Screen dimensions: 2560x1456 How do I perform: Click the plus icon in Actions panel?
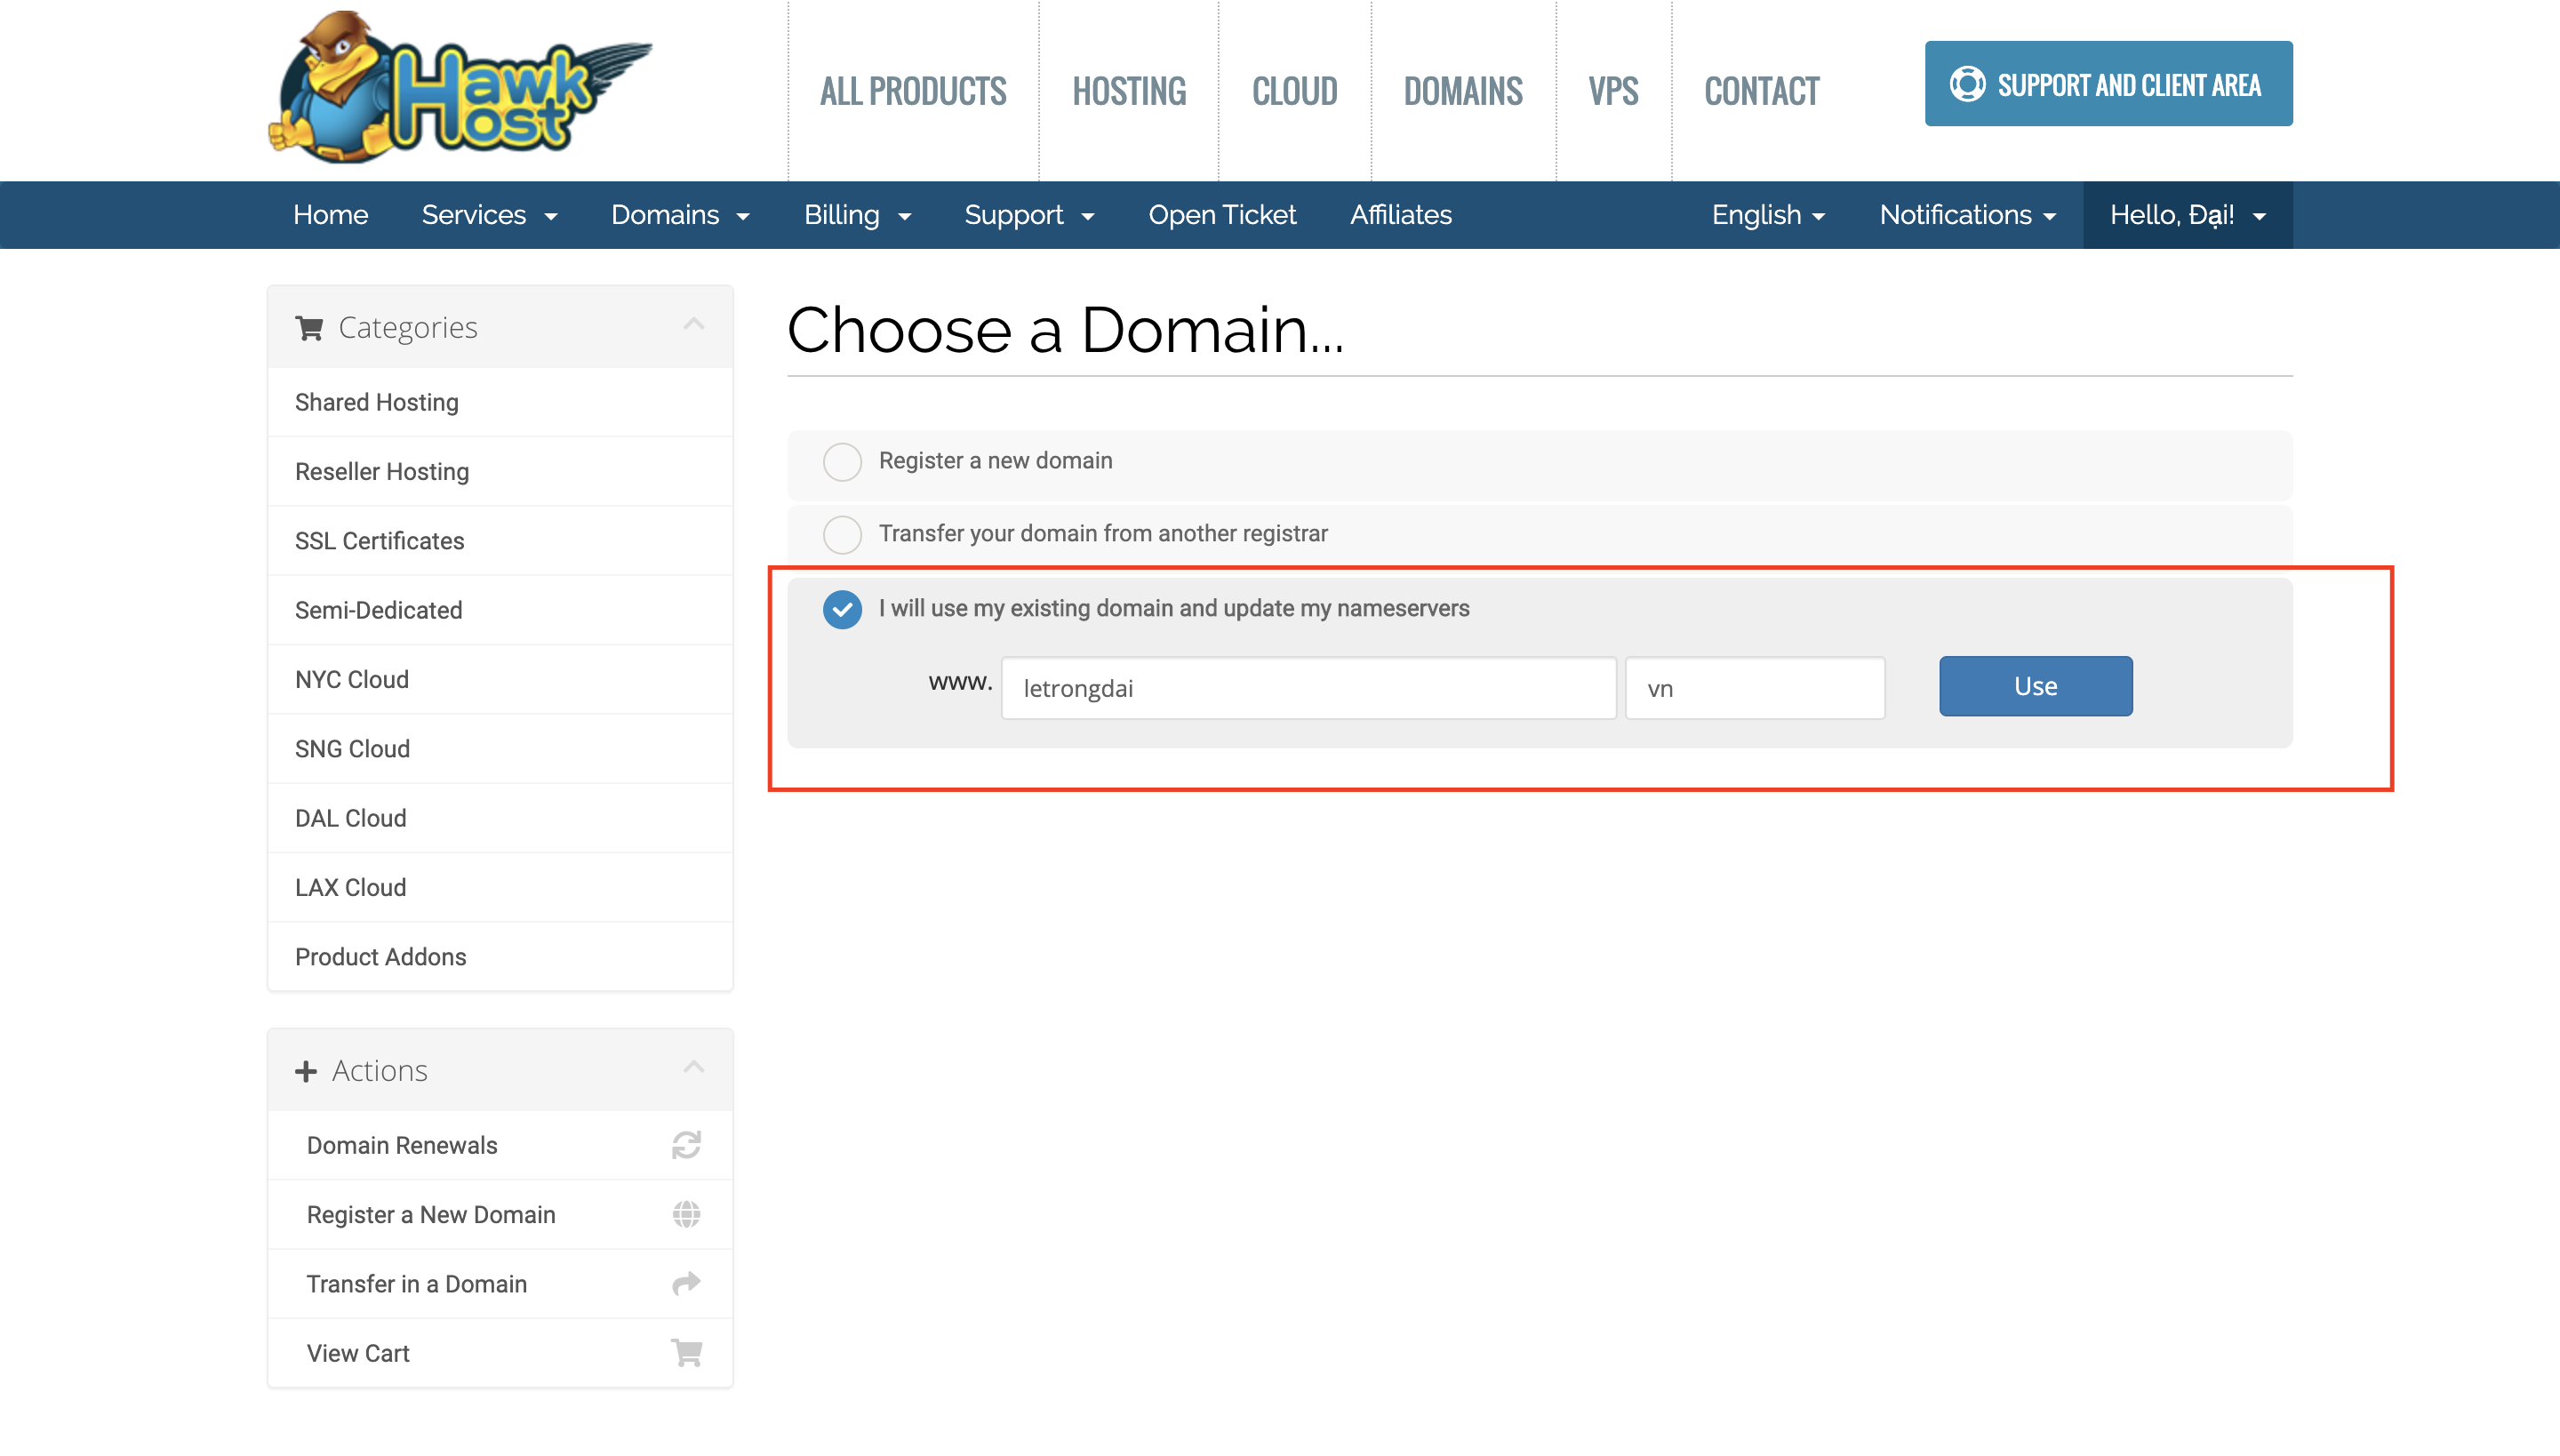[306, 1069]
